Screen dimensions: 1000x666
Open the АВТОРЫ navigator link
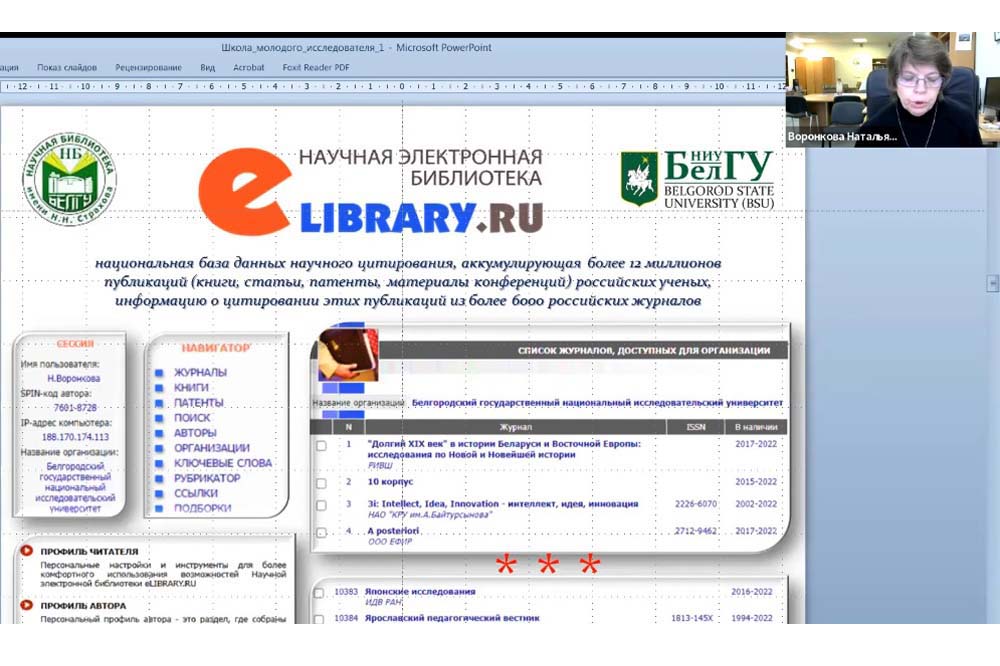tap(194, 433)
